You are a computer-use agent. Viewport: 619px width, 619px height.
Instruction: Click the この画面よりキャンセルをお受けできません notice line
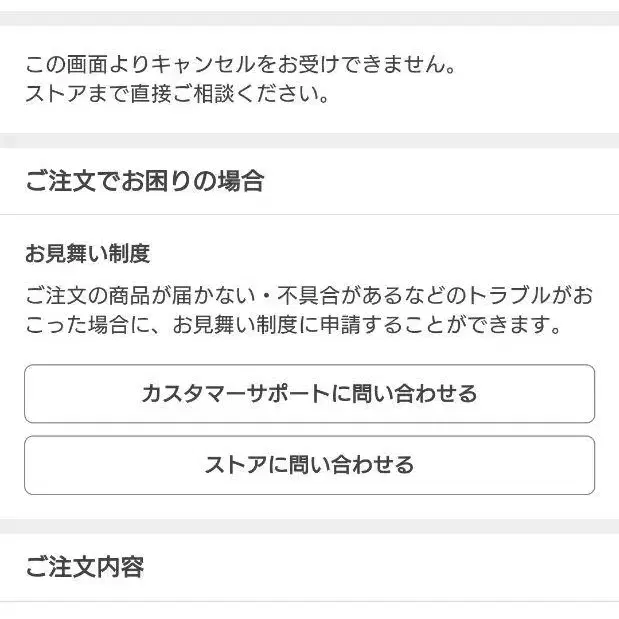[x=241, y=64]
